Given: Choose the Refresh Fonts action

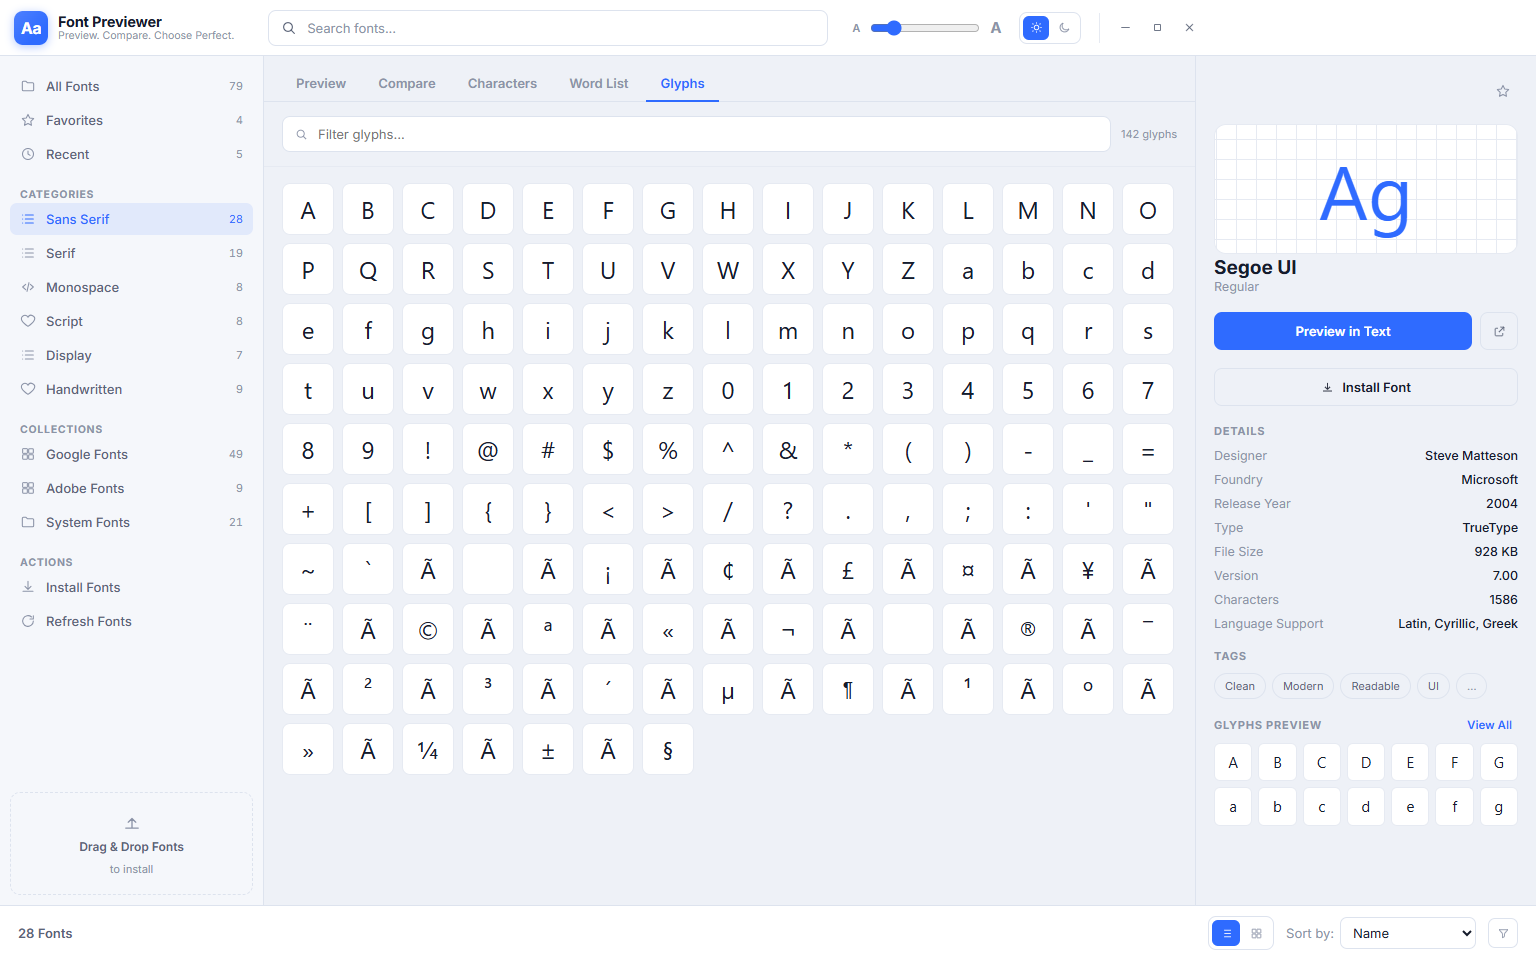Looking at the screenshot, I should point(131,621).
